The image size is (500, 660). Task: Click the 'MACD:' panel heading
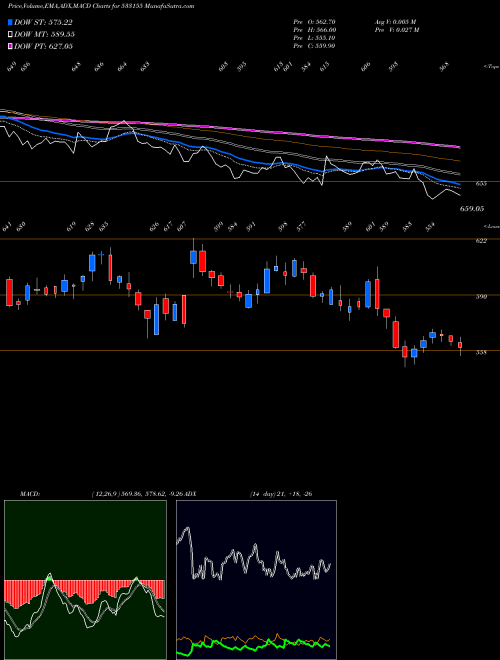[30, 494]
